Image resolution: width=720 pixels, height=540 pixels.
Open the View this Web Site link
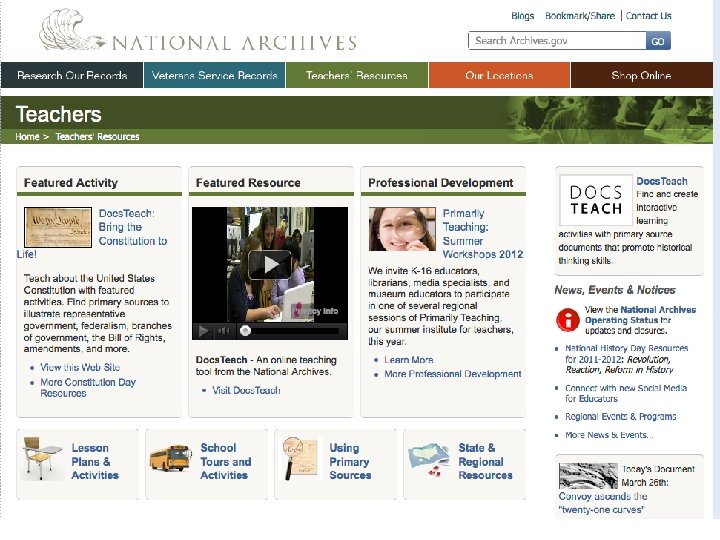(80, 367)
